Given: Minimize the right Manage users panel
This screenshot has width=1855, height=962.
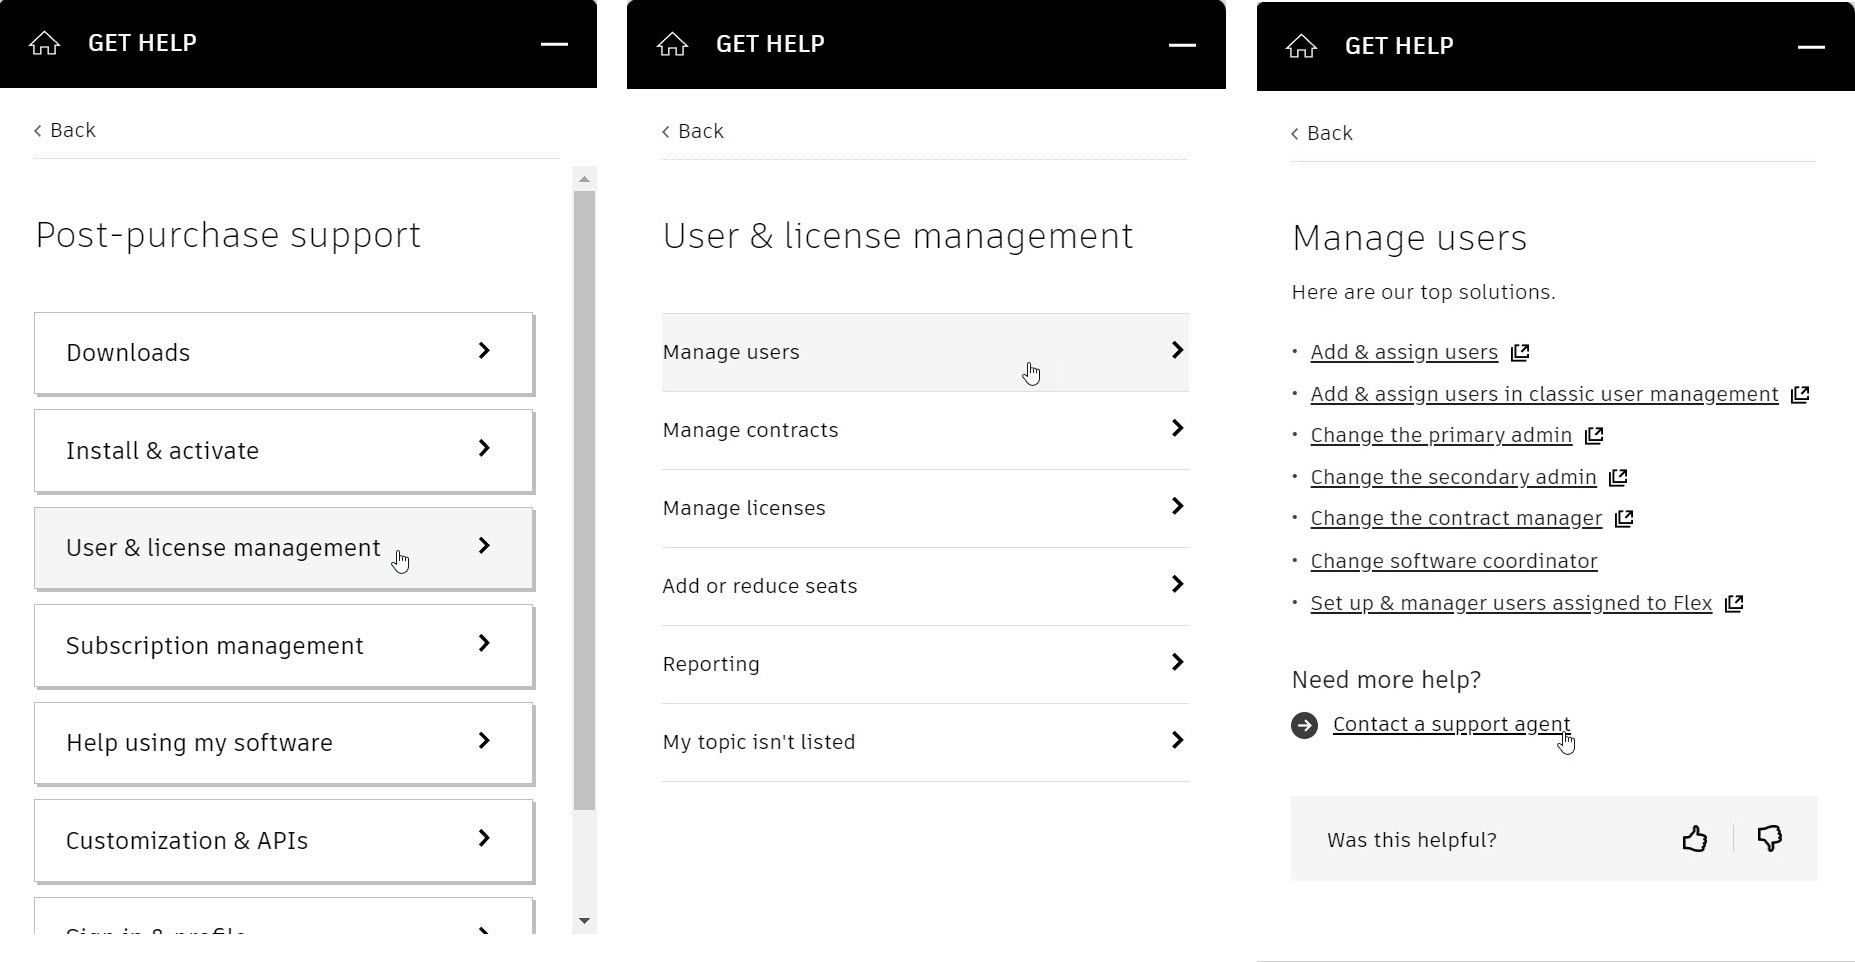Looking at the screenshot, I should click(x=1811, y=47).
